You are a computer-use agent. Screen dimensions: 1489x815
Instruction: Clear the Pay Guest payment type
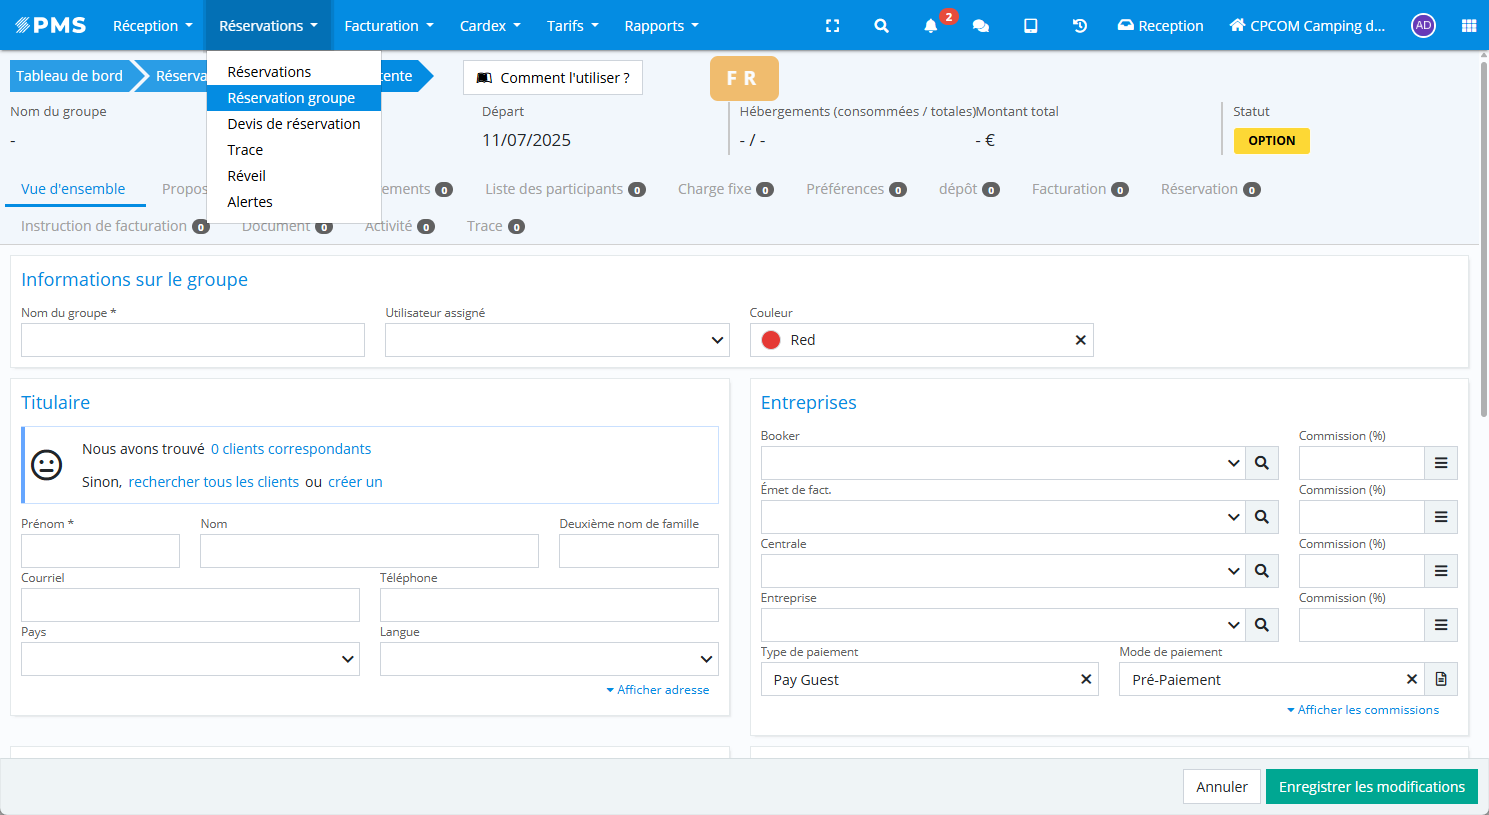coord(1086,679)
